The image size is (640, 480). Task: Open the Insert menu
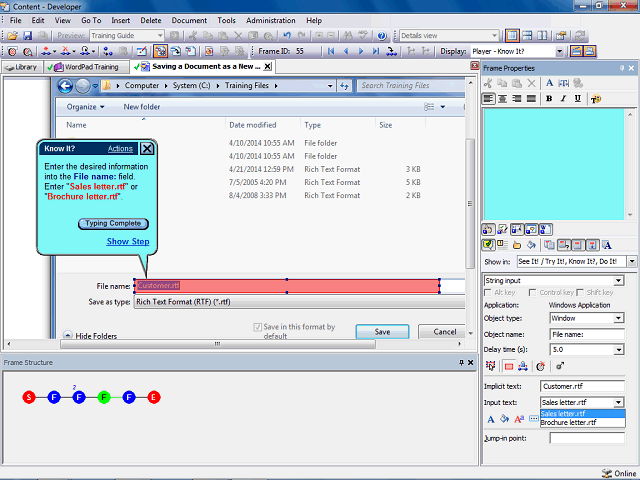click(120, 20)
